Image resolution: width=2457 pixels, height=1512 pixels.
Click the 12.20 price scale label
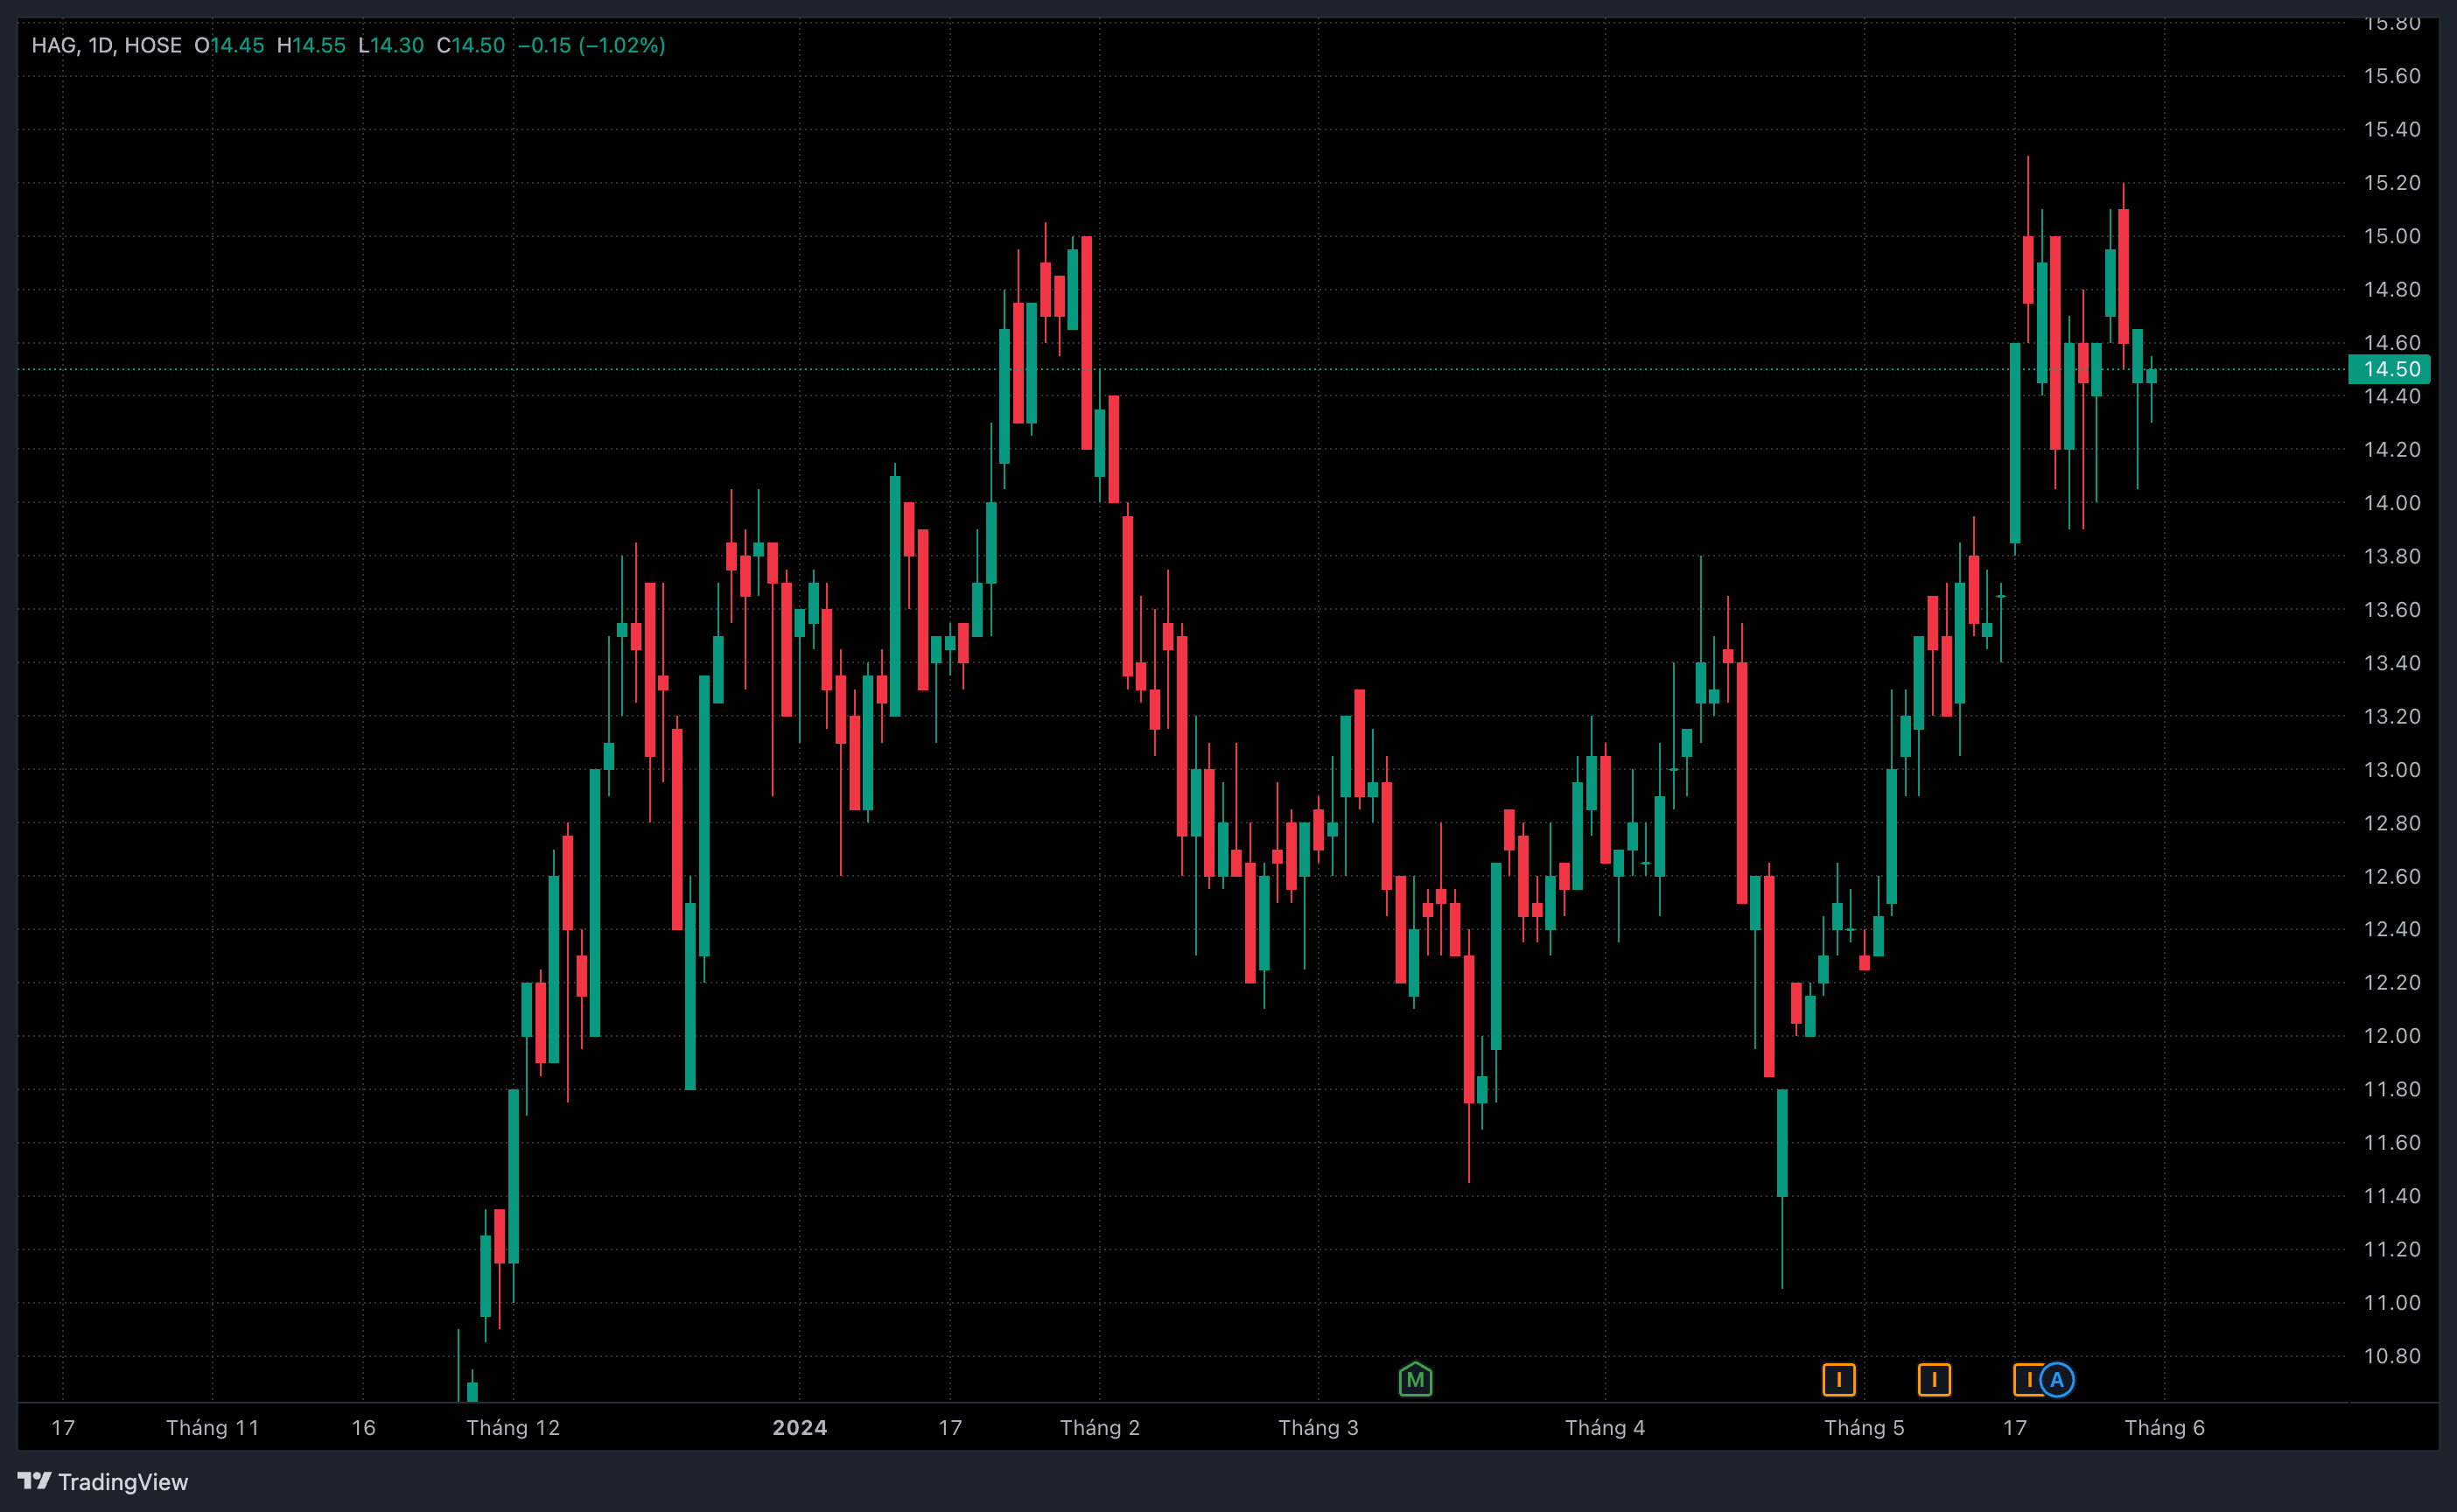tap(2392, 982)
